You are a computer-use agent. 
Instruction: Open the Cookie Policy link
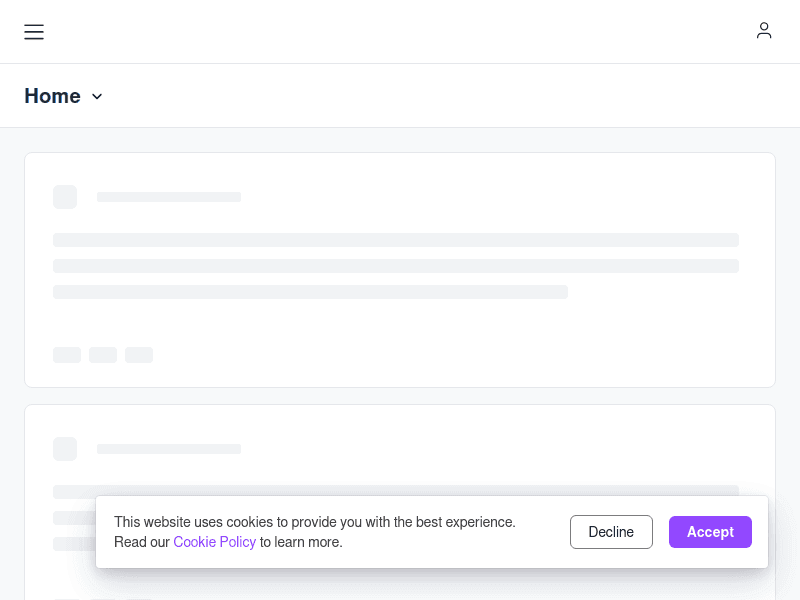click(x=214, y=542)
